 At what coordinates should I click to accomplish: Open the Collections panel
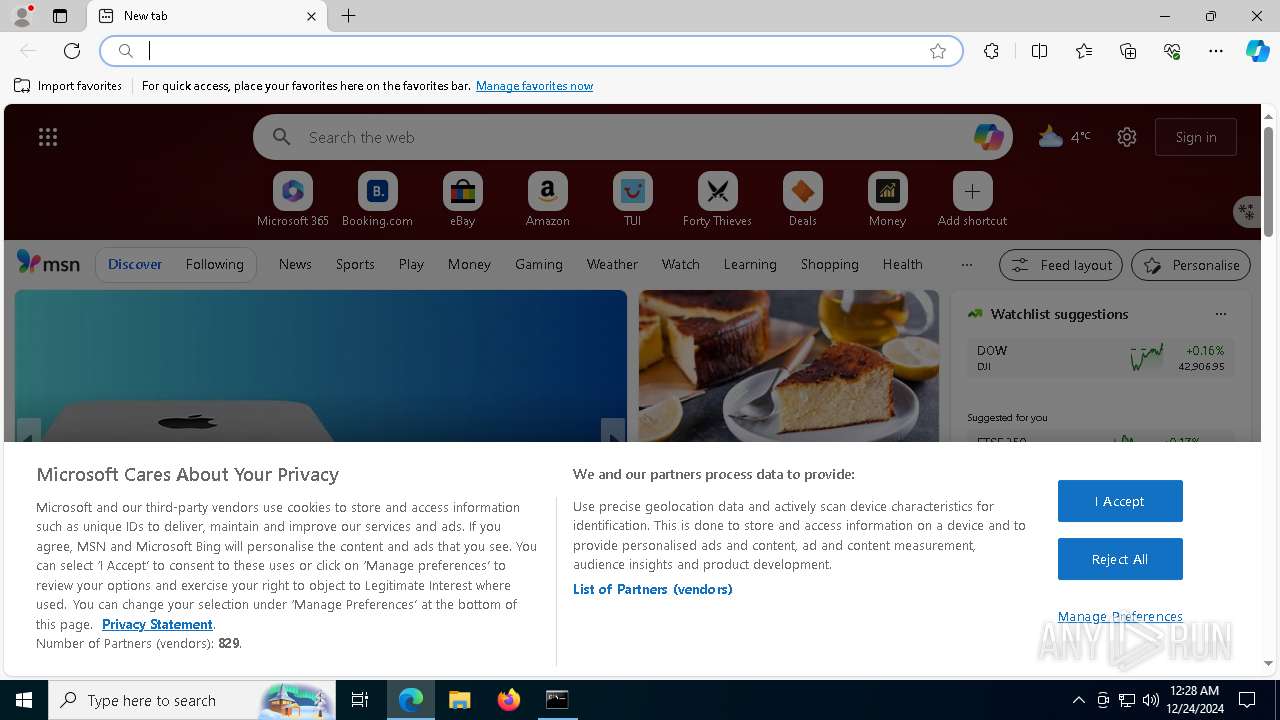pos(1128,51)
